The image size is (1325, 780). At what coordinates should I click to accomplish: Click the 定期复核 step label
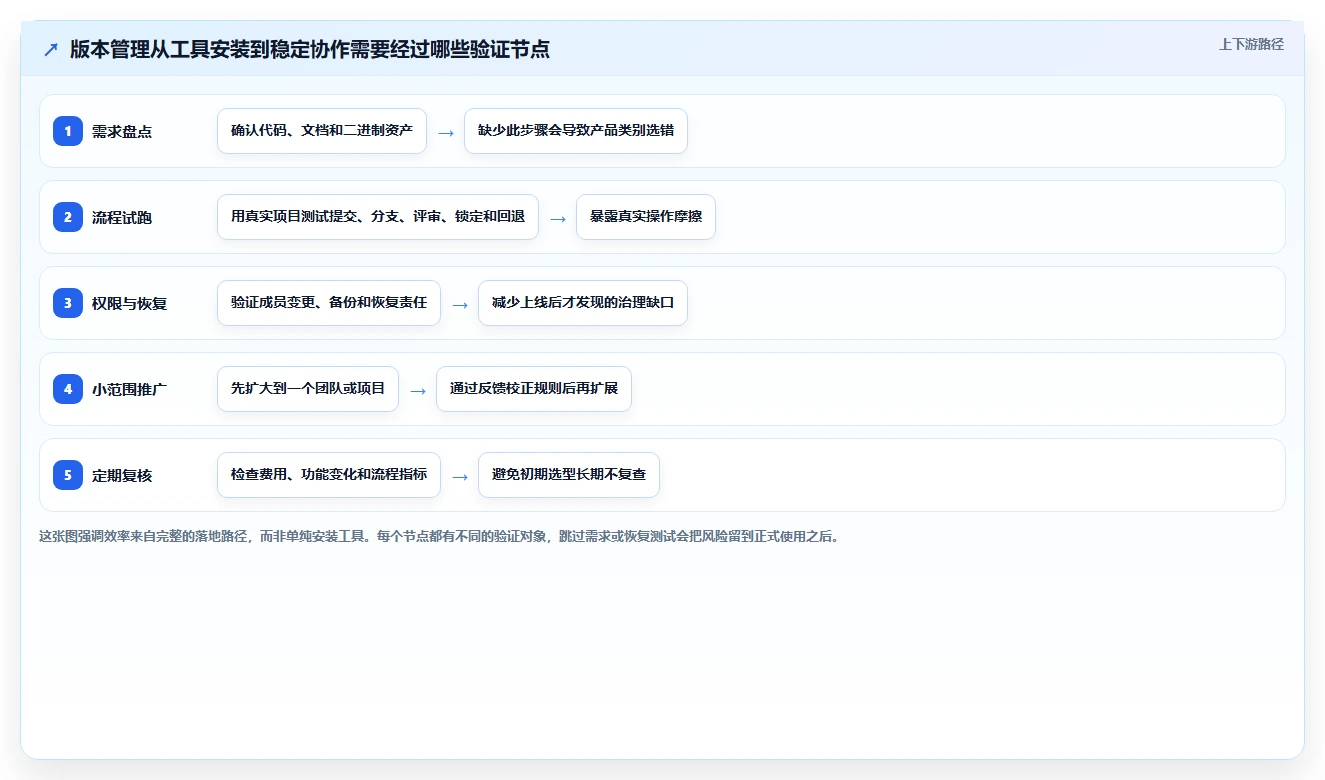click(122, 475)
